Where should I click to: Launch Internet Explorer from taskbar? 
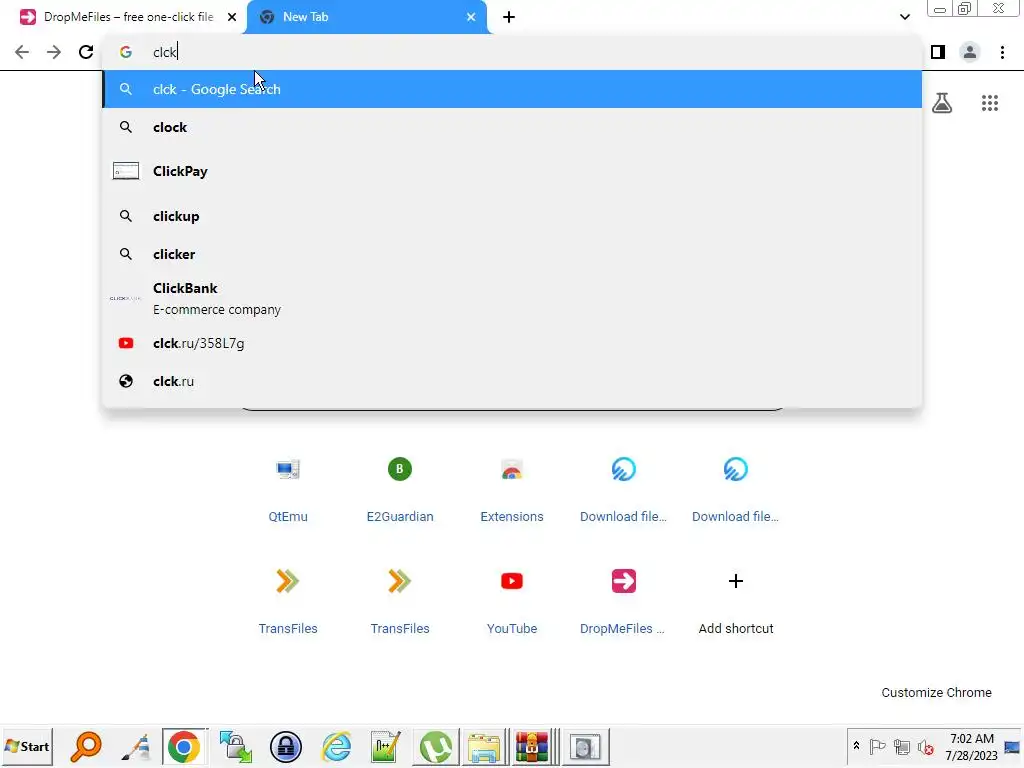tap(336, 747)
